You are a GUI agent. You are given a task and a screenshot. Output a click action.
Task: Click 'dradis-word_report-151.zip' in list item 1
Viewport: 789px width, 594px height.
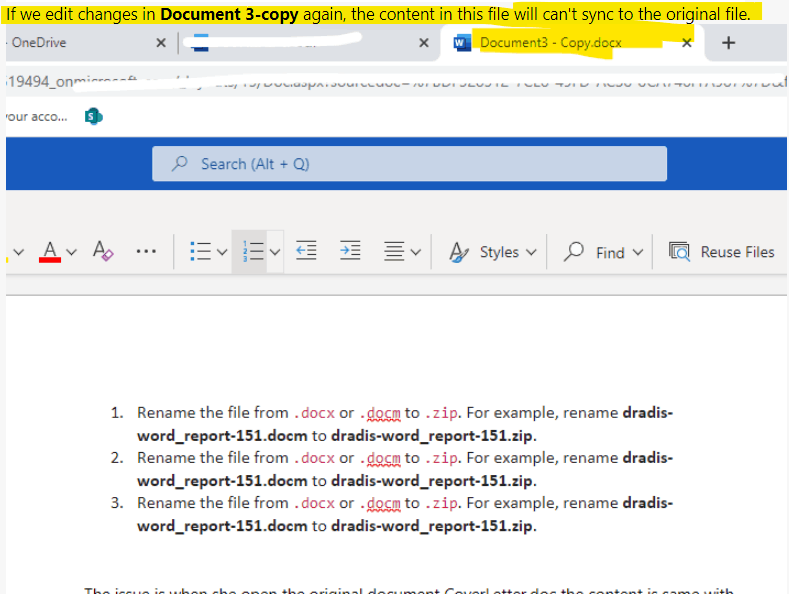(432, 435)
